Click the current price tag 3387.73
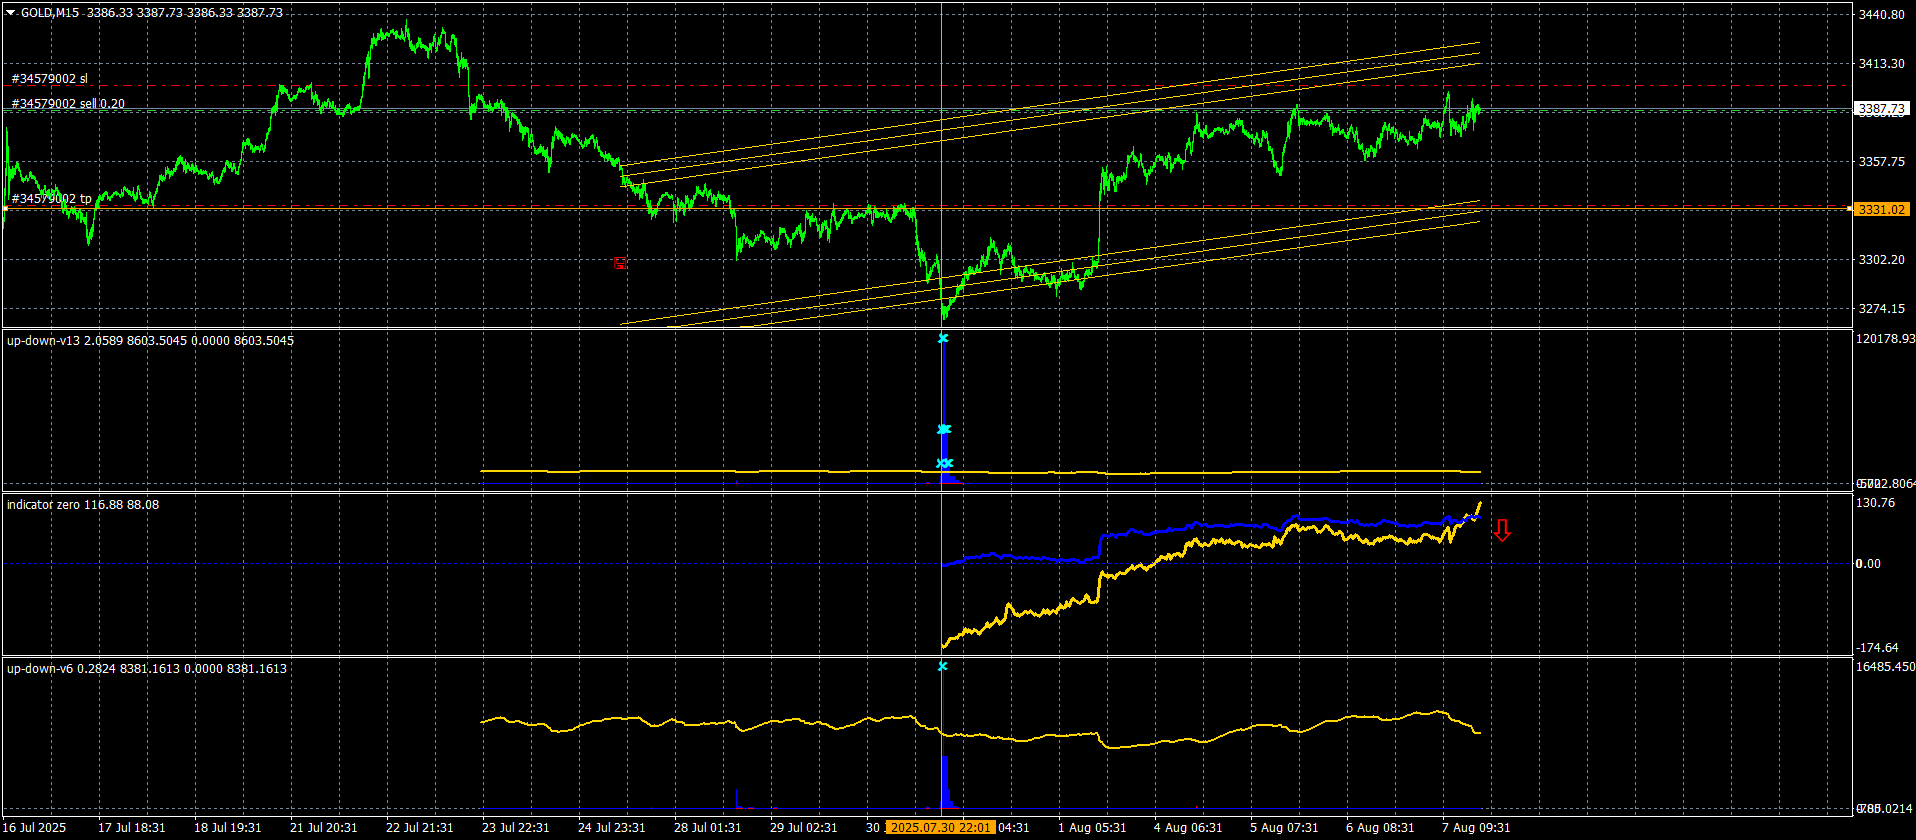 (x=1881, y=109)
